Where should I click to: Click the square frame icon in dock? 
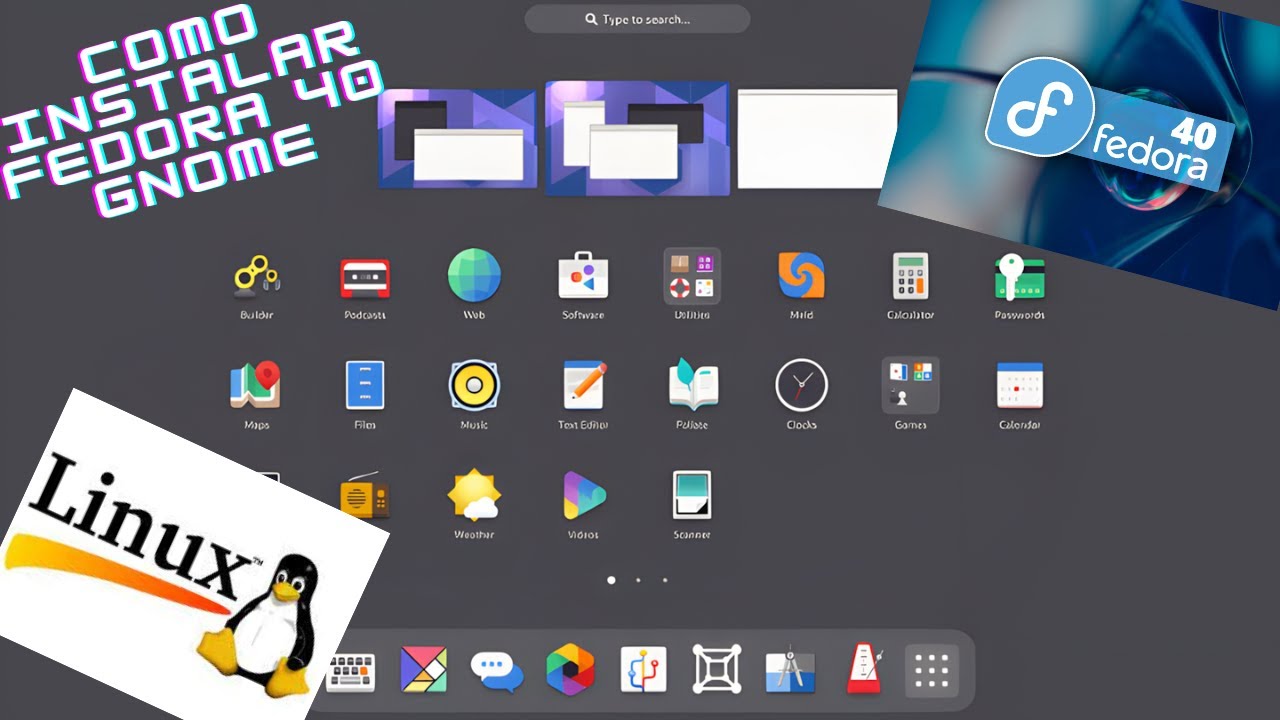(717, 670)
